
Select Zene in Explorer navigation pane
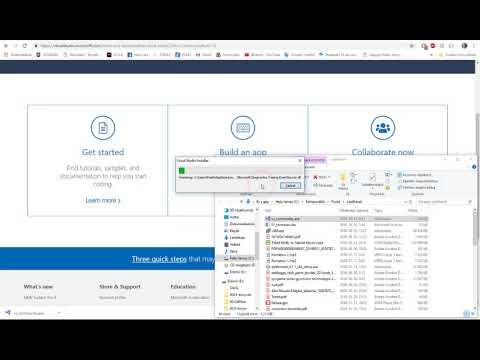coord(231,251)
